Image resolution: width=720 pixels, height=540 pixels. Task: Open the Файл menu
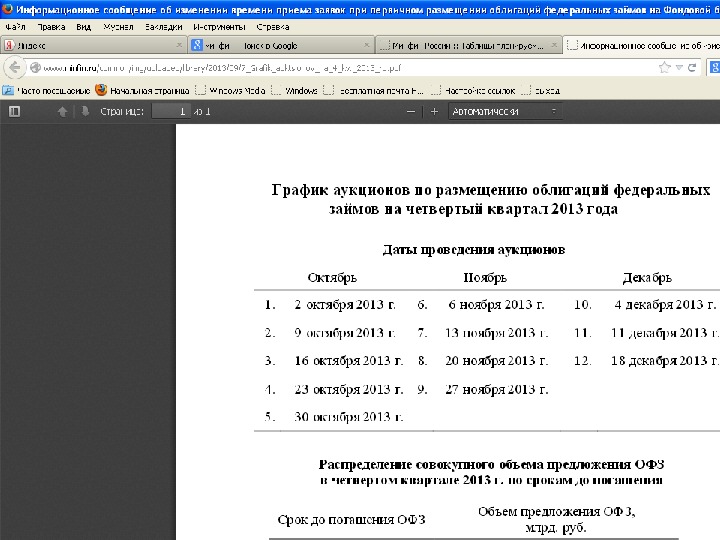click(x=15, y=27)
